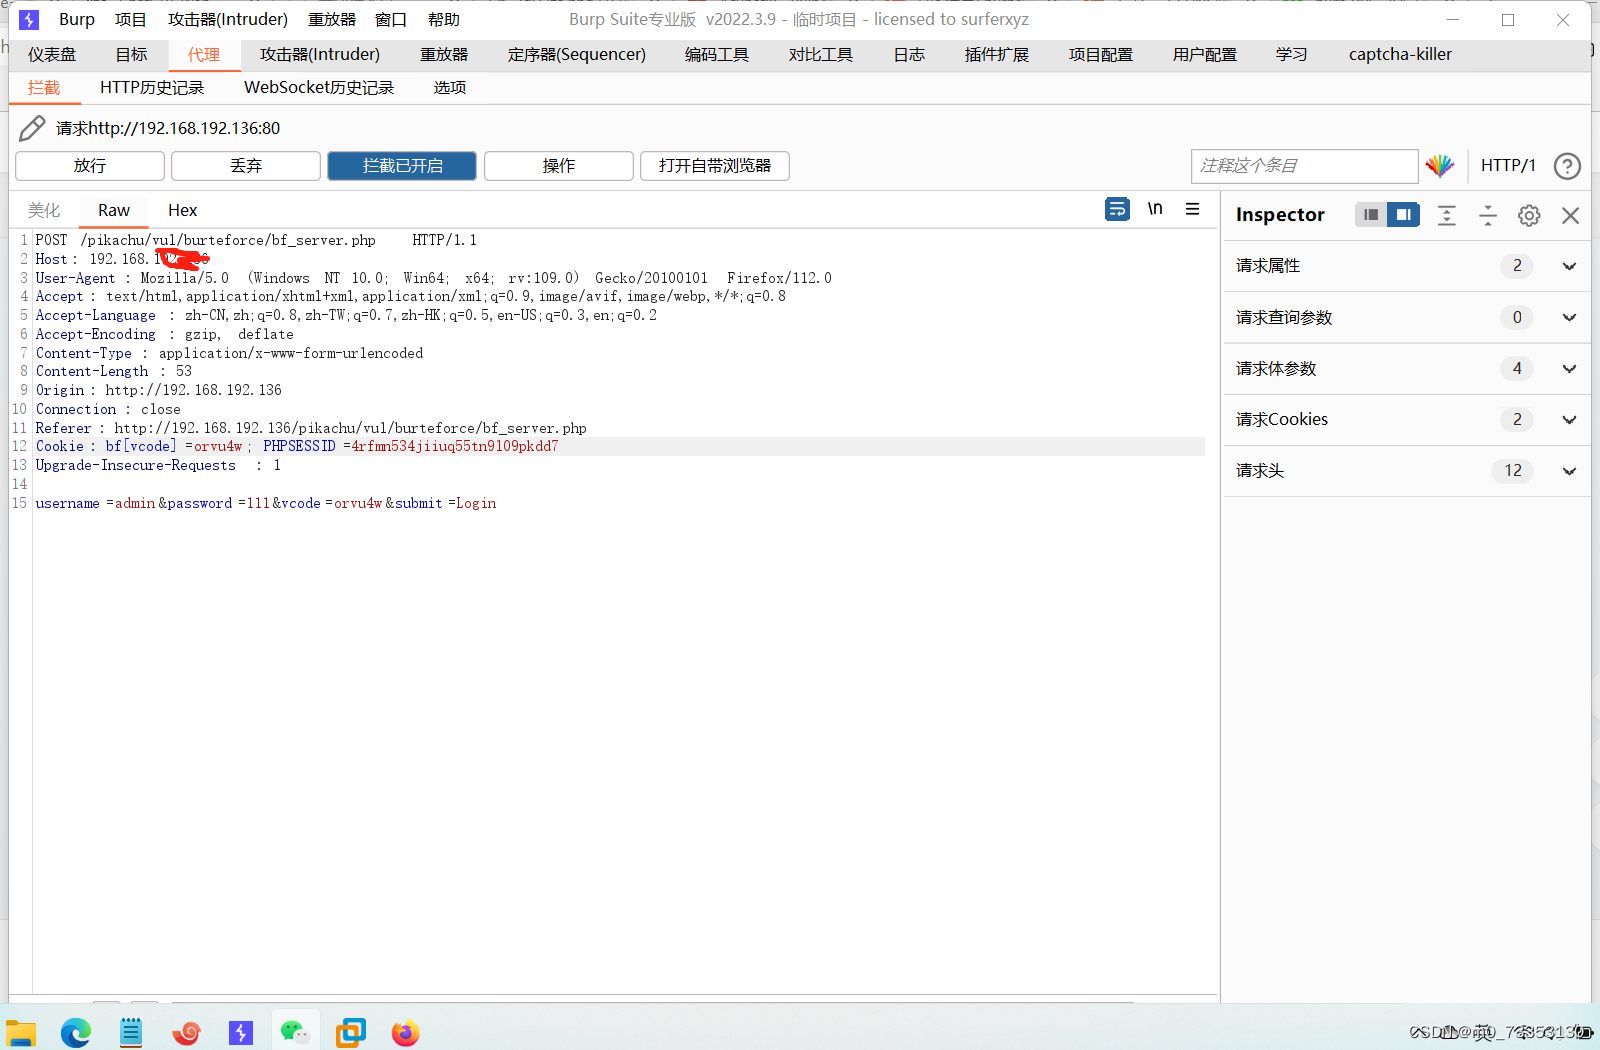The width and height of the screenshot is (1600, 1050).
Task: Open File Explorer from taskbar
Action: click(x=21, y=1032)
